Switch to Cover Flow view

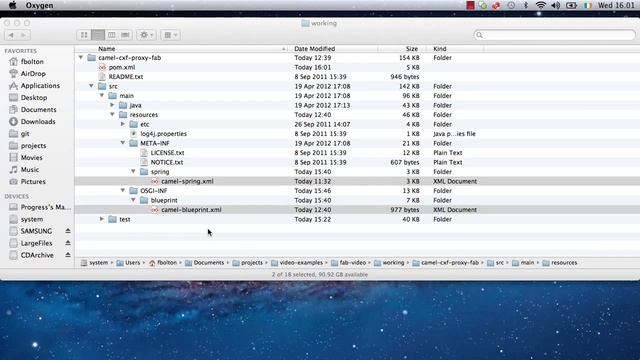125,35
